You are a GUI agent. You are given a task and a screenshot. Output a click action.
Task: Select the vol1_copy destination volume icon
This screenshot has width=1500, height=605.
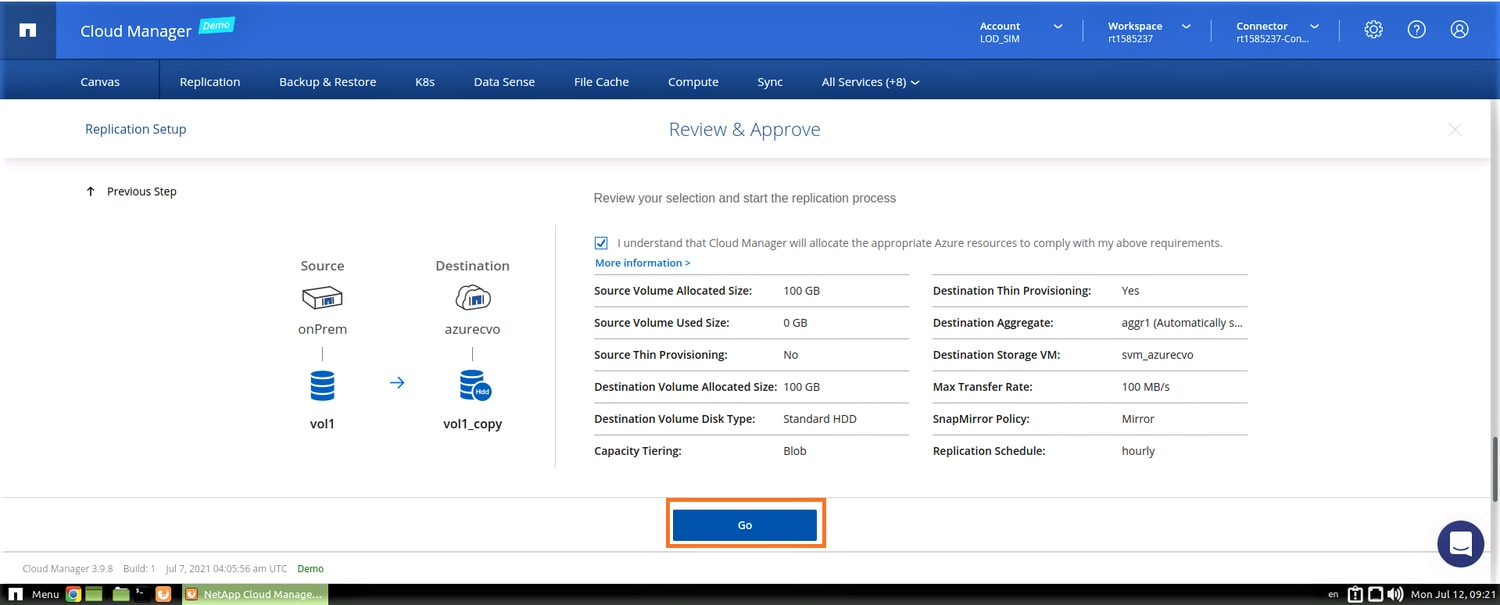(474, 385)
